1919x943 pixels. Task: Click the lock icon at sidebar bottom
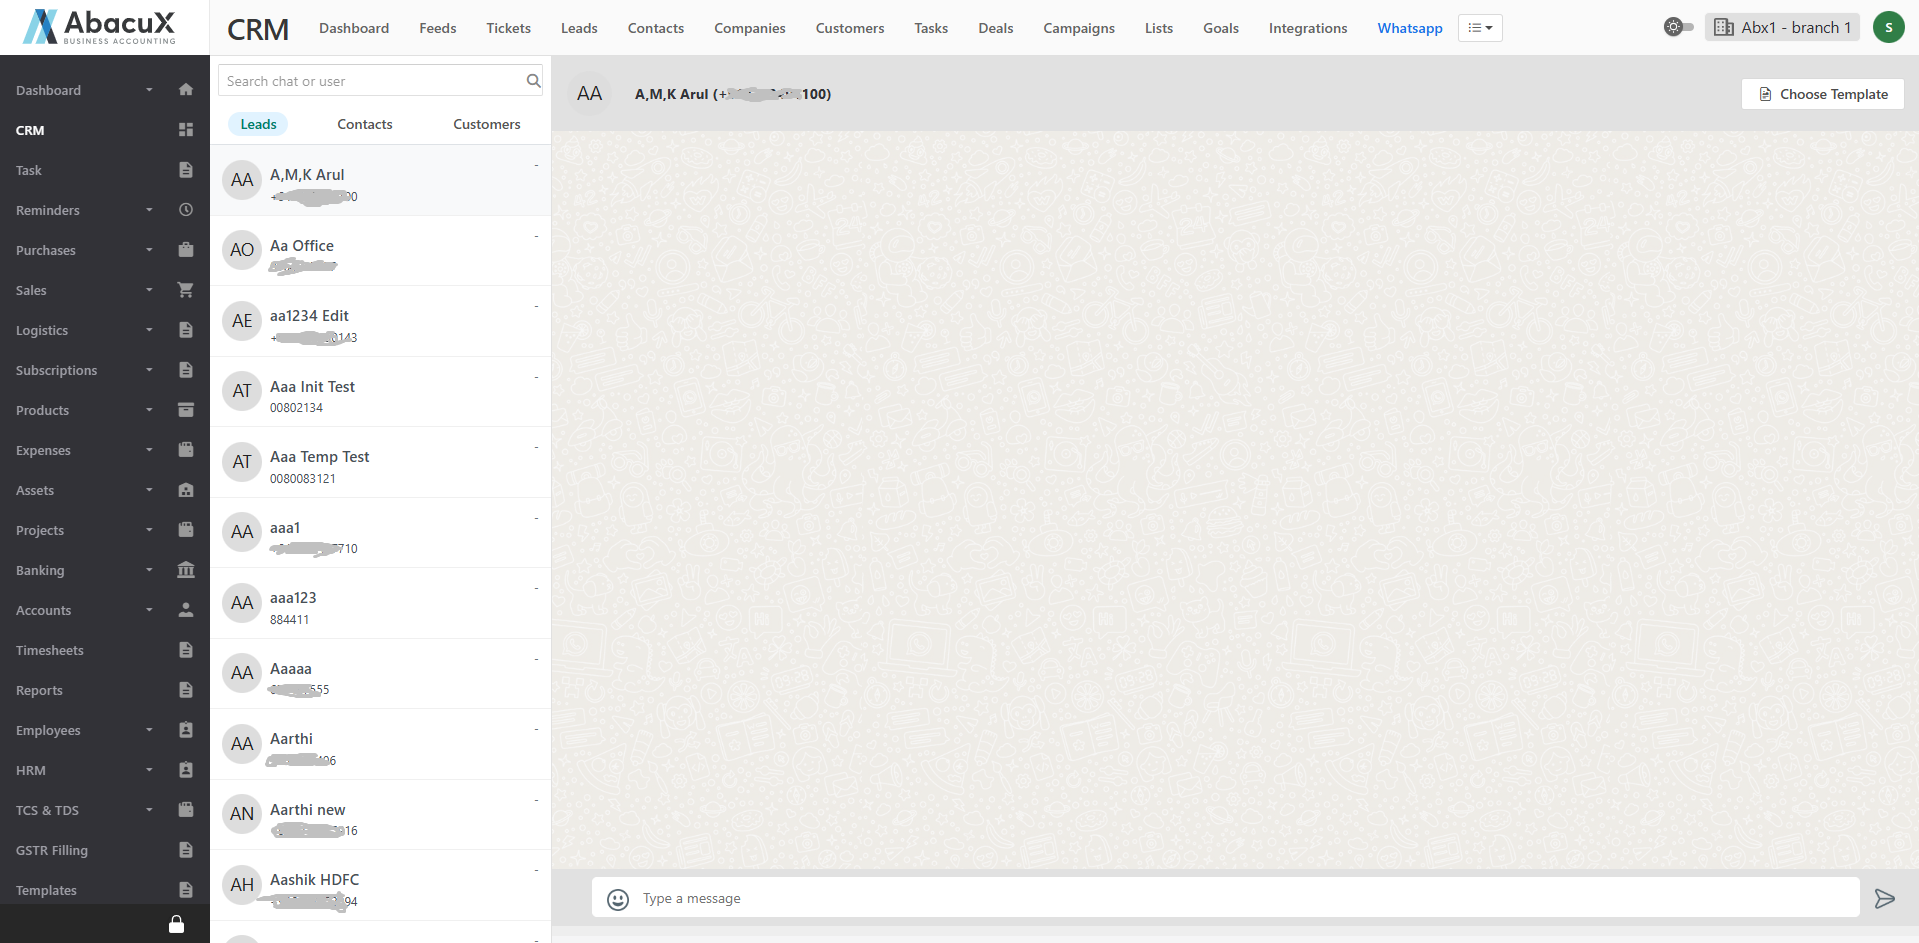pyautogui.click(x=176, y=924)
